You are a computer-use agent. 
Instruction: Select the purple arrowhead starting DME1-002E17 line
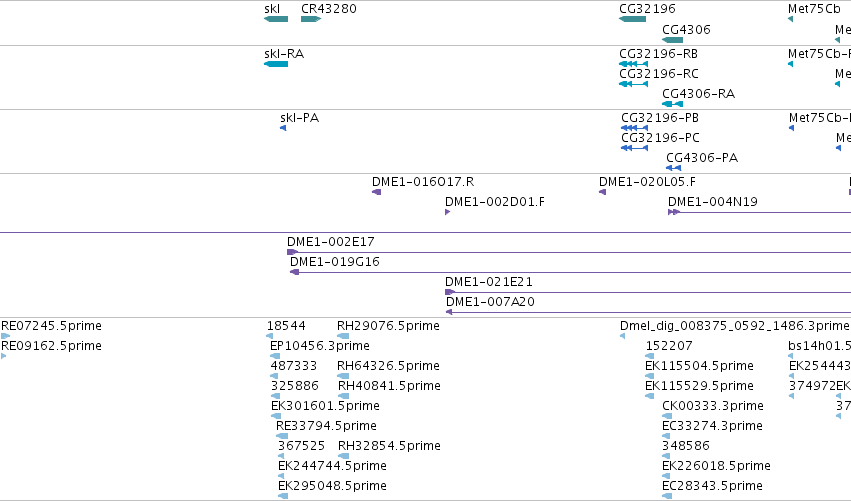point(293,252)
